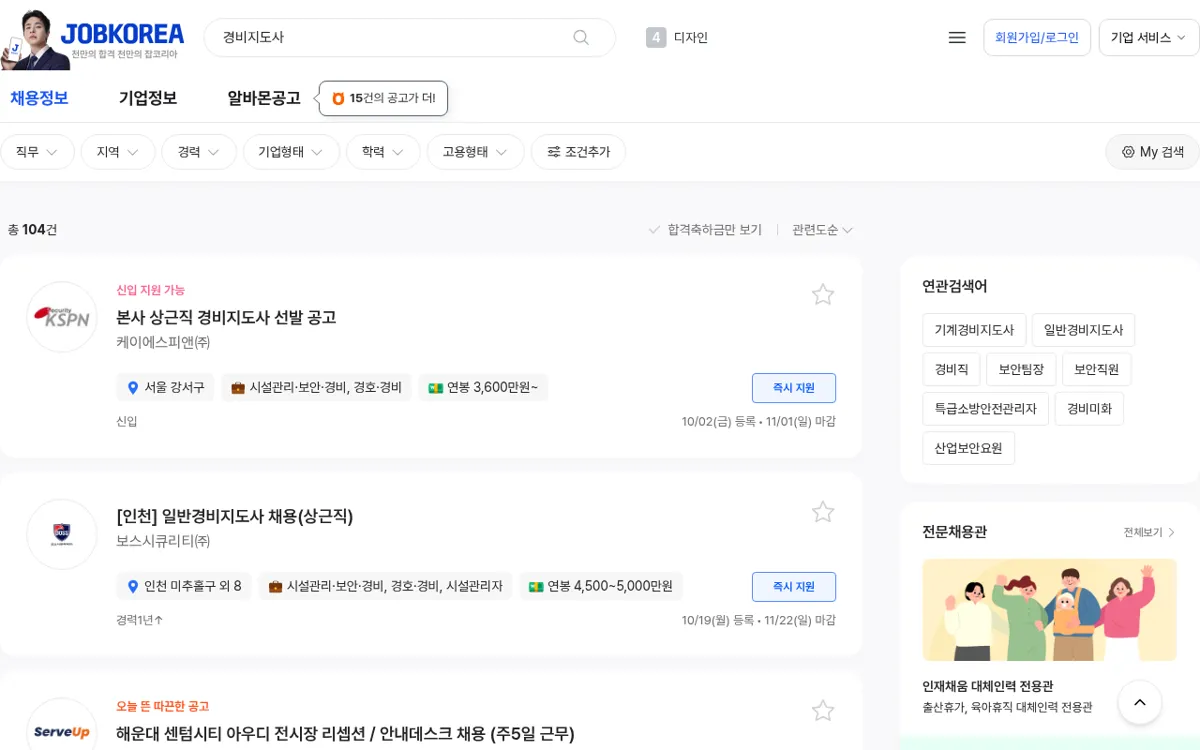The image size is (1200, 750).
Task: Open 본사 상근직 경비지도사 선발 공고
Action: [226, 317]
